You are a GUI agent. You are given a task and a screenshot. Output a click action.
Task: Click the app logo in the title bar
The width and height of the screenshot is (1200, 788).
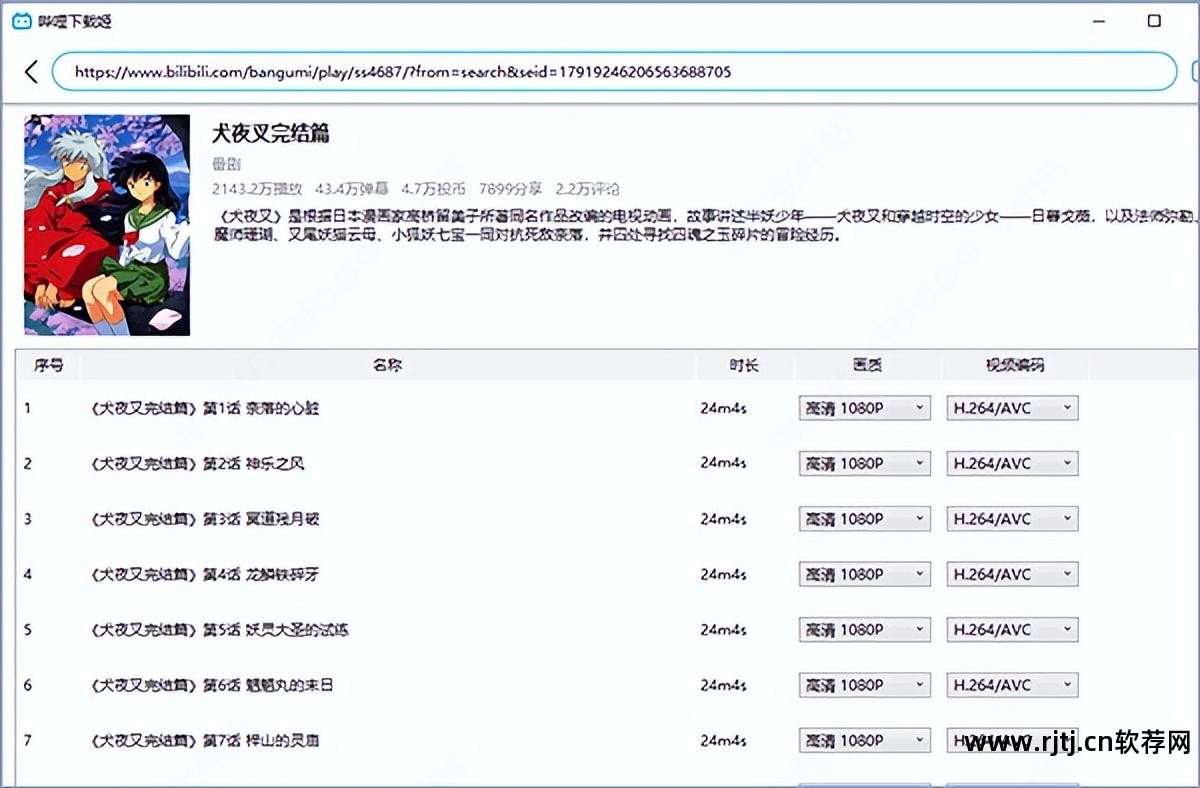[x=21, y=21]
